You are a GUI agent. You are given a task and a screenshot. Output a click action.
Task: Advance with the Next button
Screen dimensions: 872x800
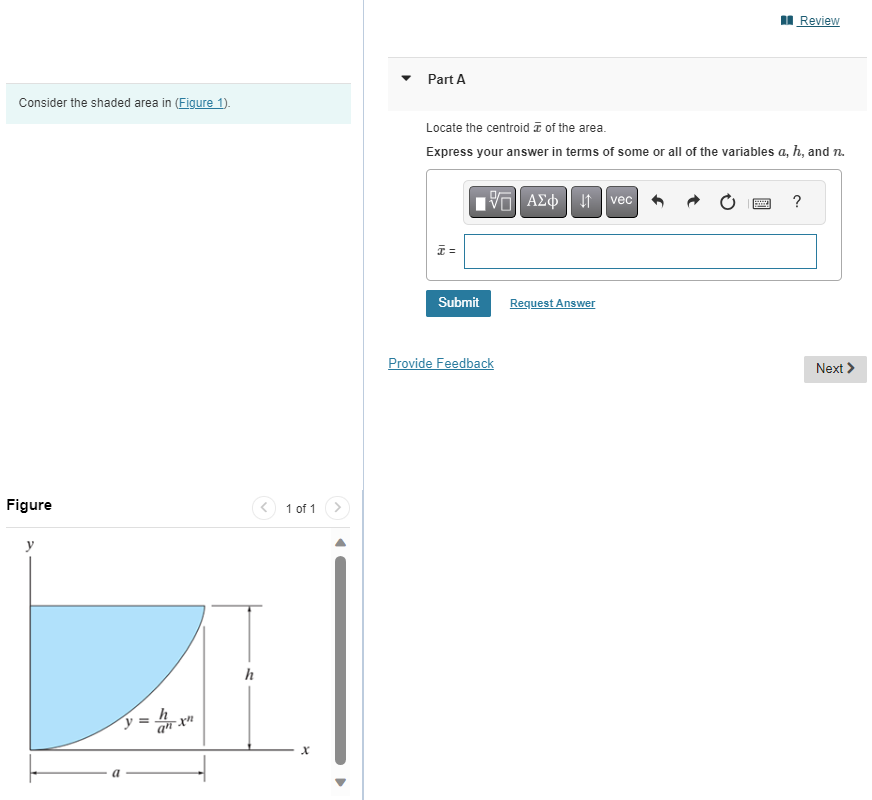click(x=835, y=369)
